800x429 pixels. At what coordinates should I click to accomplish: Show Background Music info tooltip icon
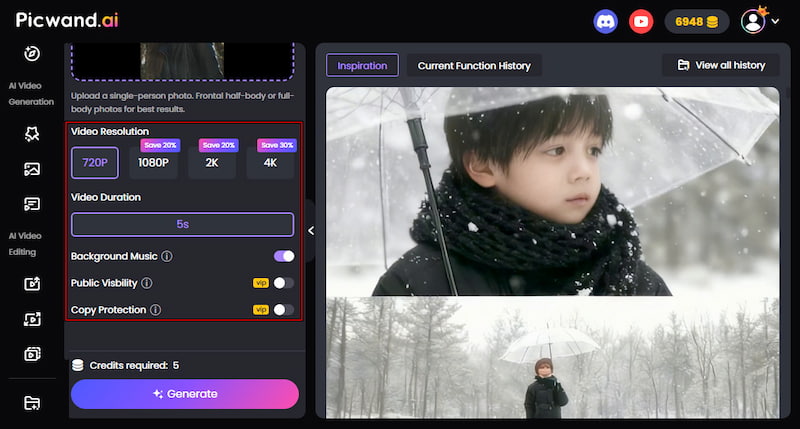(167, 256)
